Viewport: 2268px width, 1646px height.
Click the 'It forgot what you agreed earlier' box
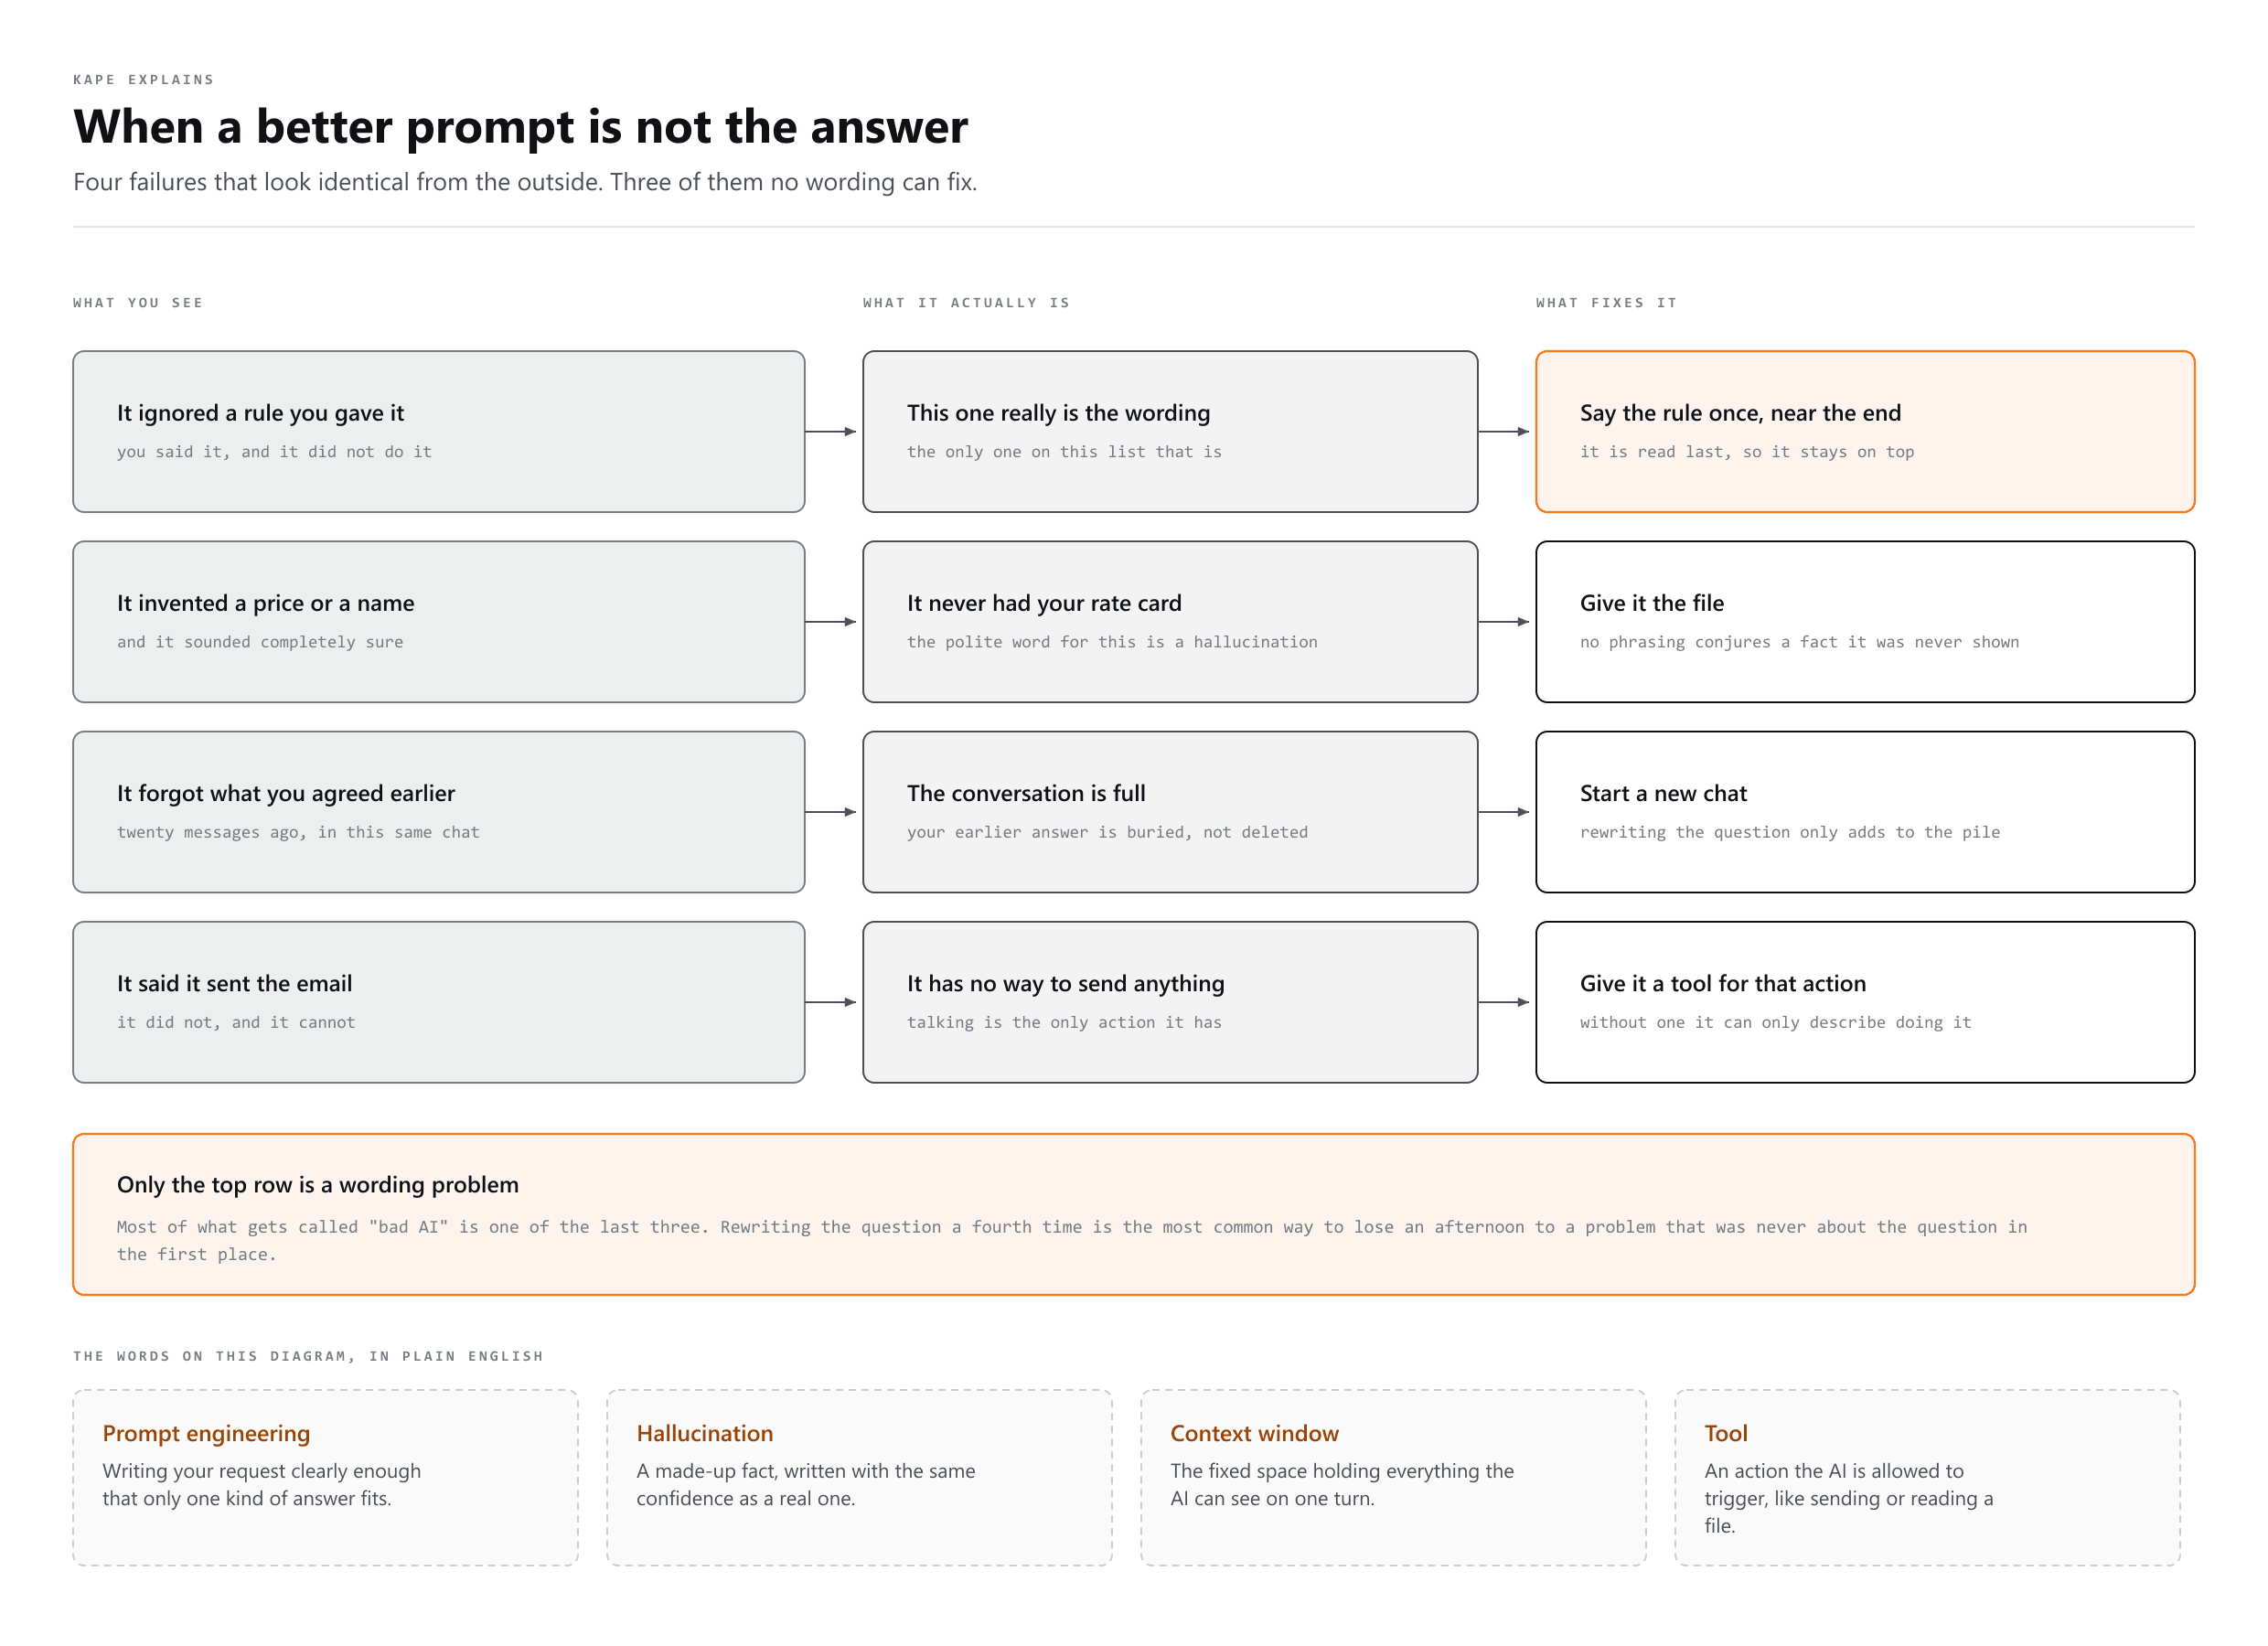pyautogui.click(x=438, y=812)
